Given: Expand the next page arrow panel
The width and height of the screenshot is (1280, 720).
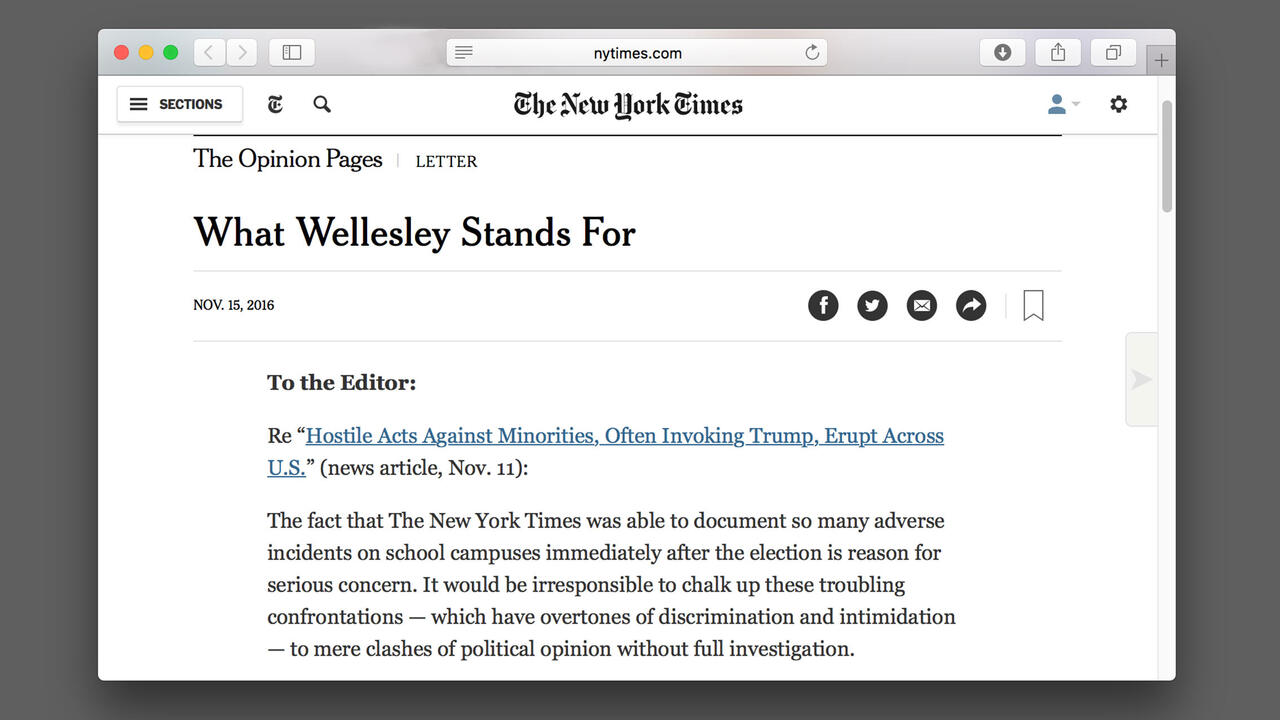Looking at the screenshot, I should click(x=1141, y=379).
